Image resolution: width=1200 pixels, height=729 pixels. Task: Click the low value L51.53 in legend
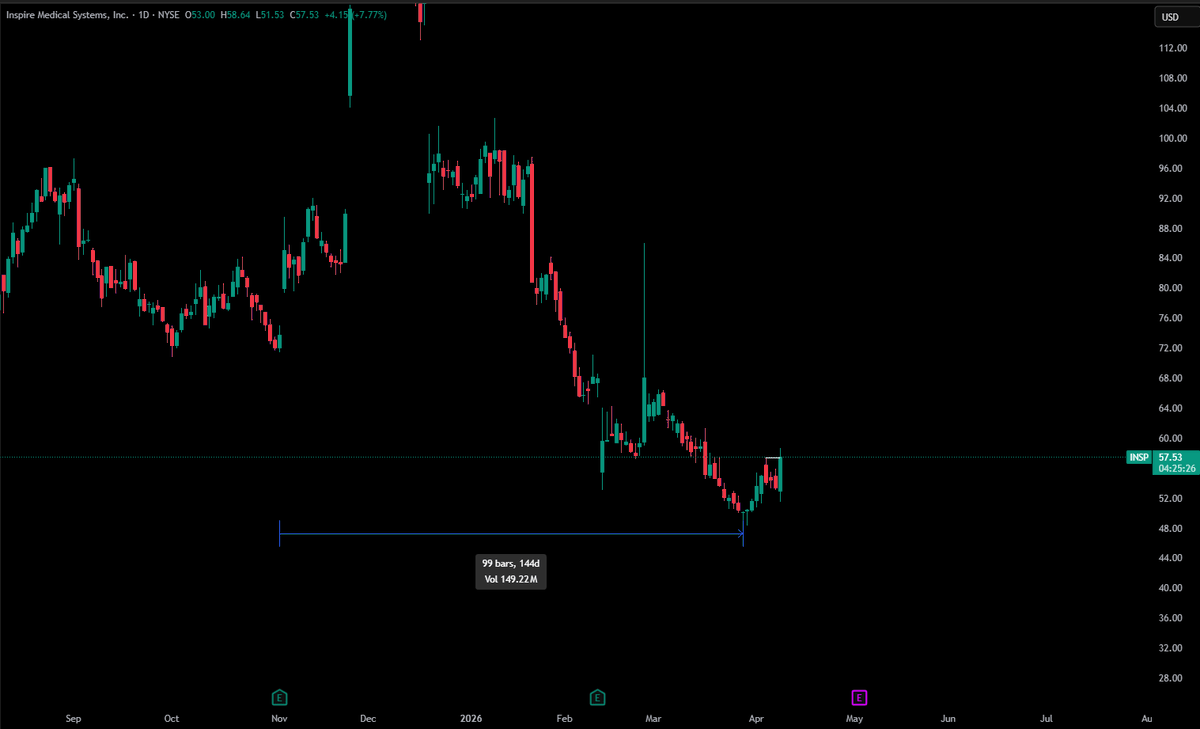(271, 15)
